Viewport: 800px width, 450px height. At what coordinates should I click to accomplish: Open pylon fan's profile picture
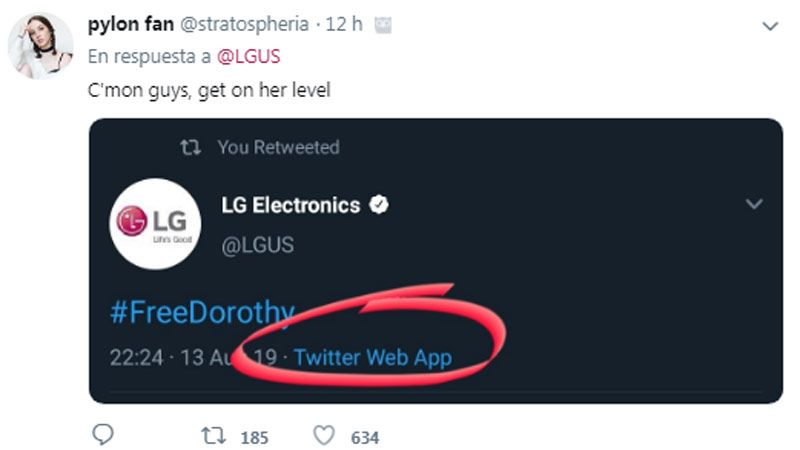41,47
